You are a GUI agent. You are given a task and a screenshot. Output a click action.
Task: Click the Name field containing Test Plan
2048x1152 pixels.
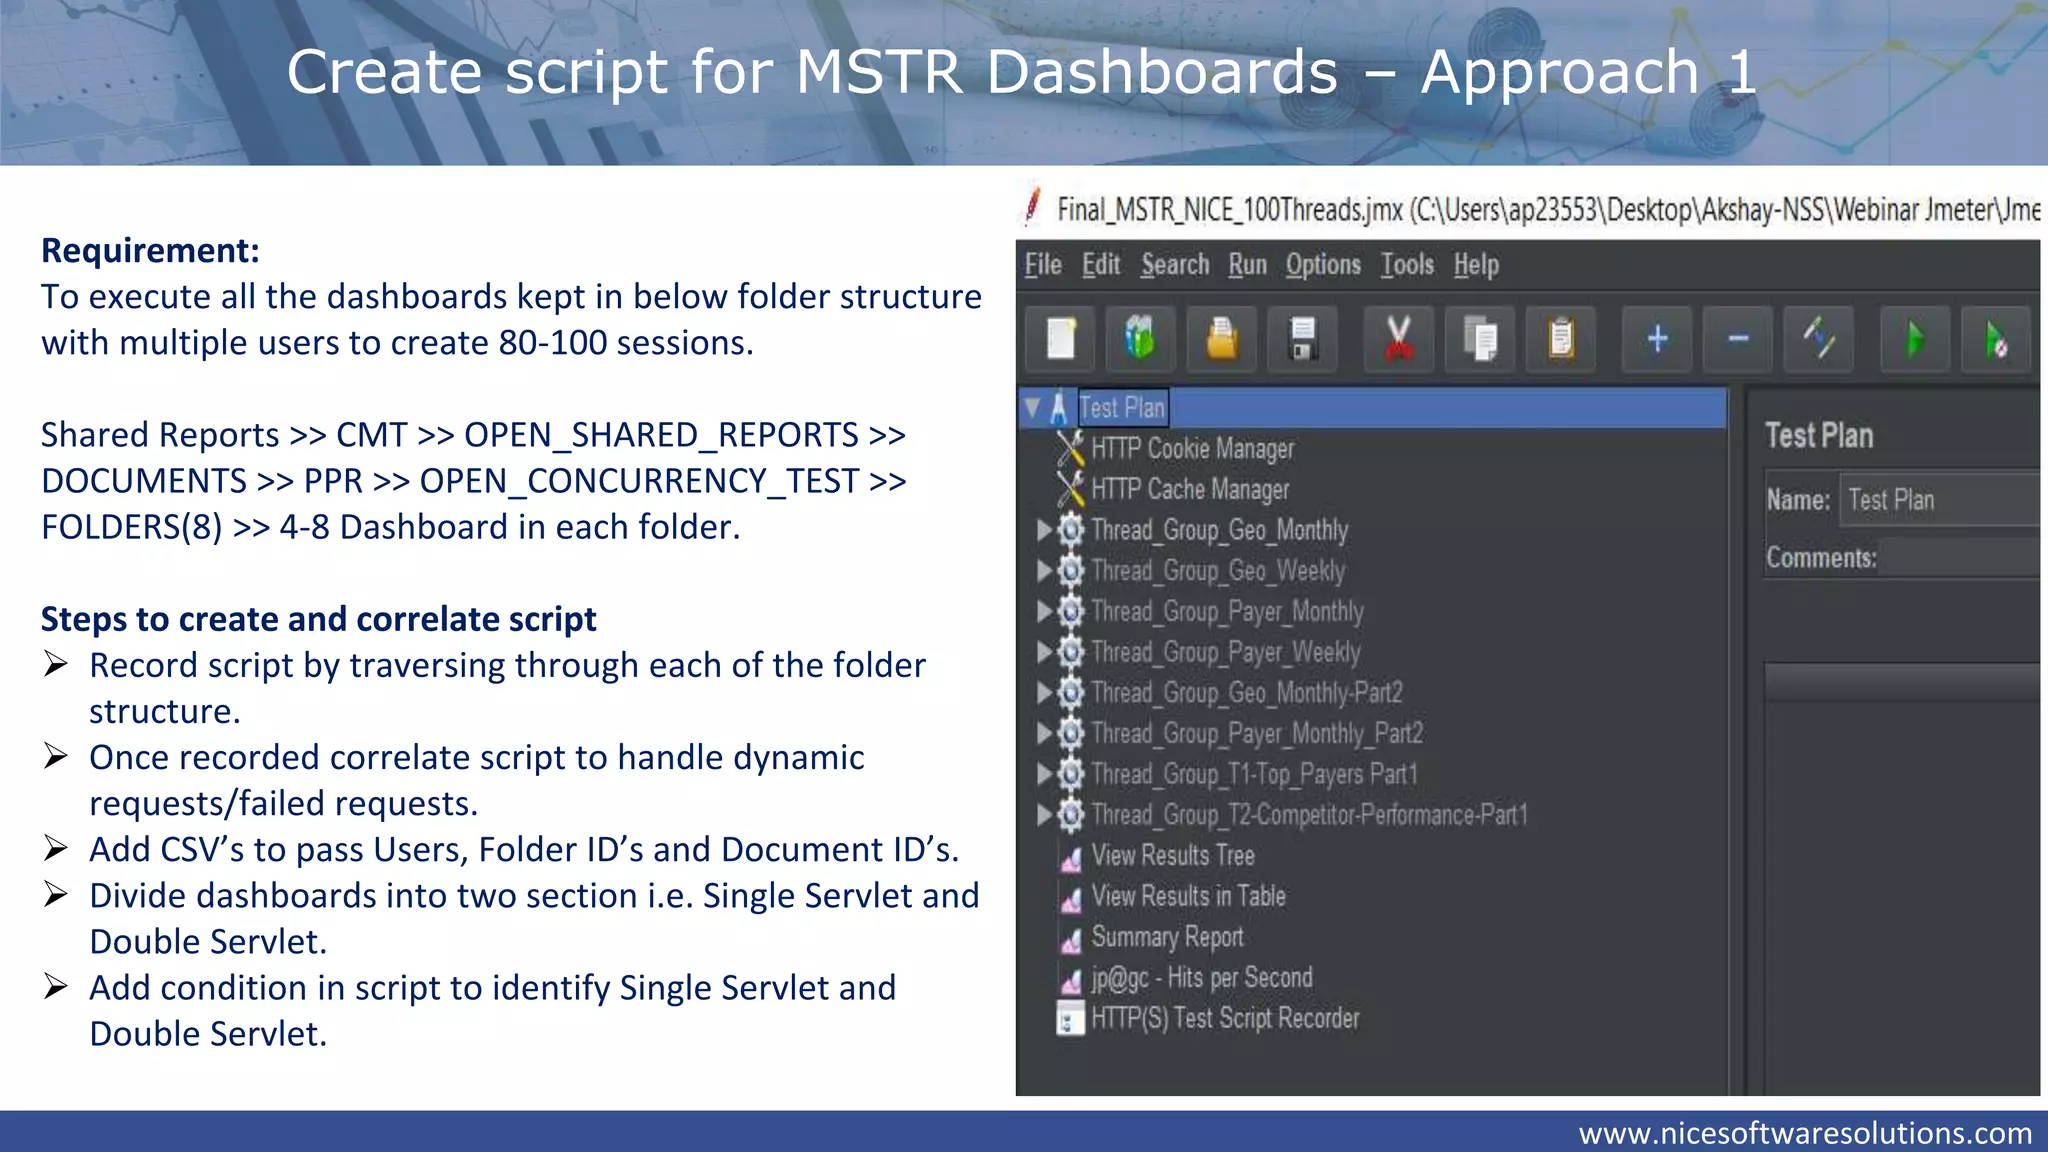click(x=1939, y=500)
